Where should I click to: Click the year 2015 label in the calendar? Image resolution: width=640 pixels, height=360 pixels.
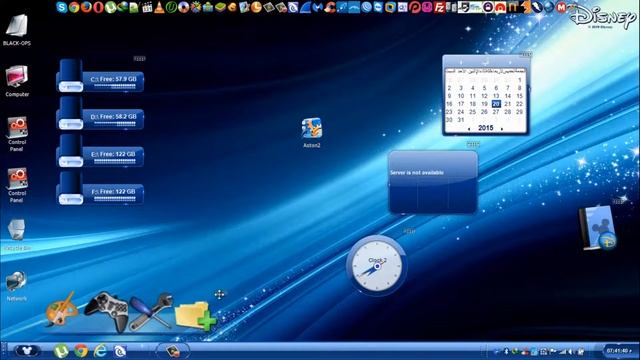pyautogui.click(x=486, y=128)
